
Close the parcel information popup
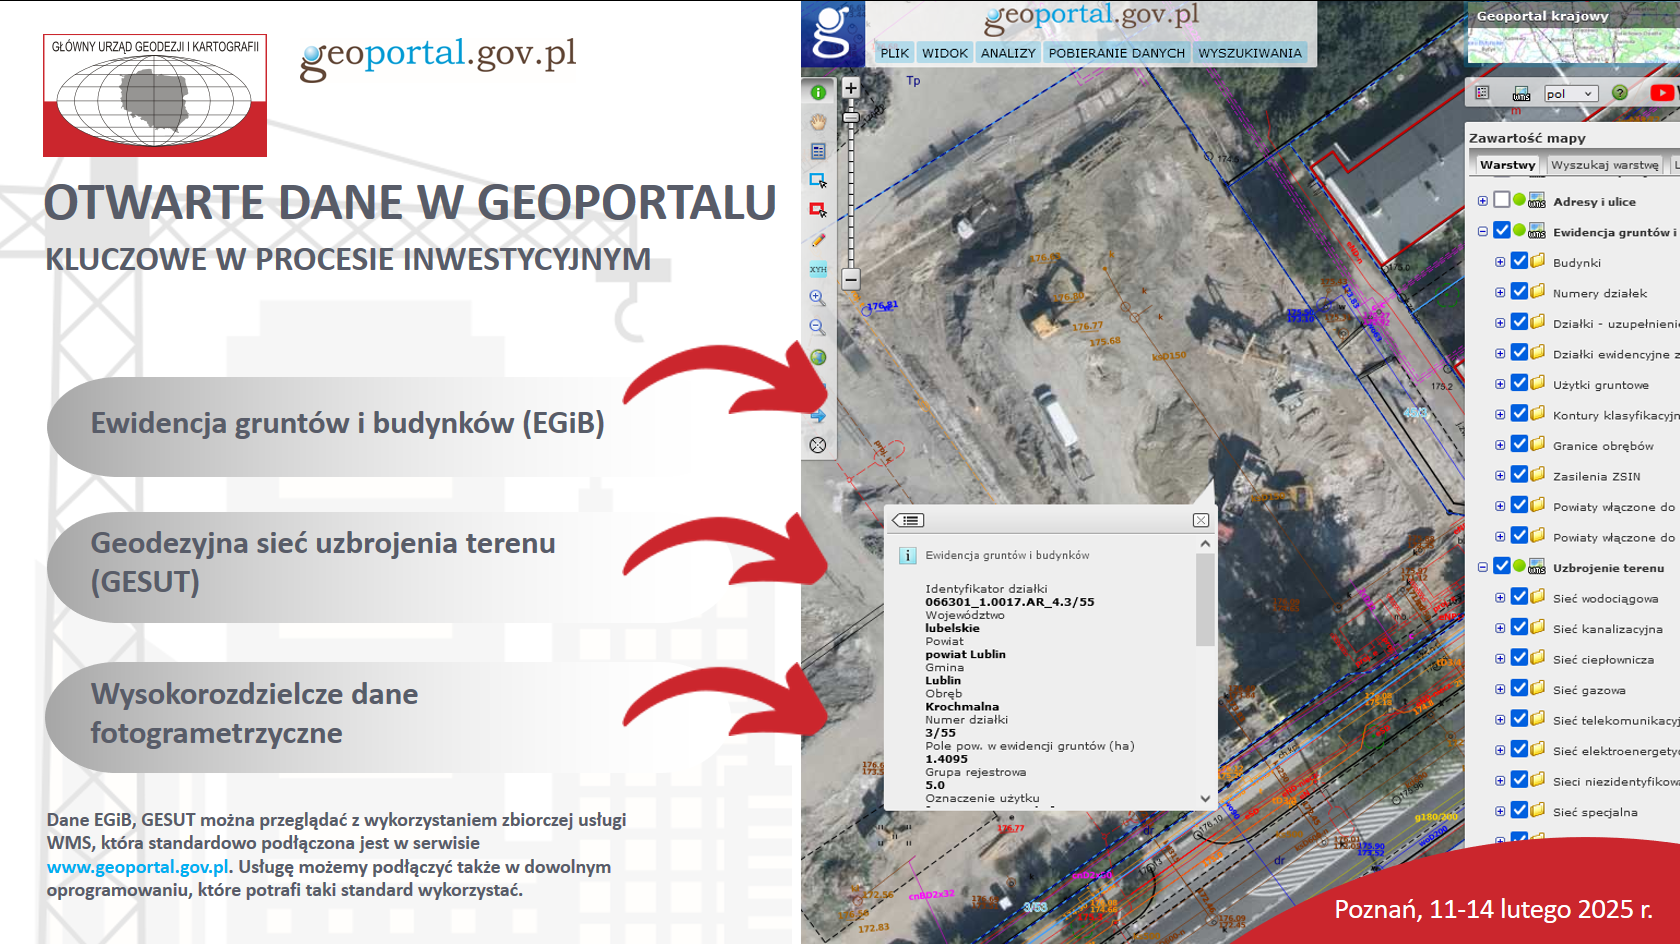click(x=1201, y=520)
